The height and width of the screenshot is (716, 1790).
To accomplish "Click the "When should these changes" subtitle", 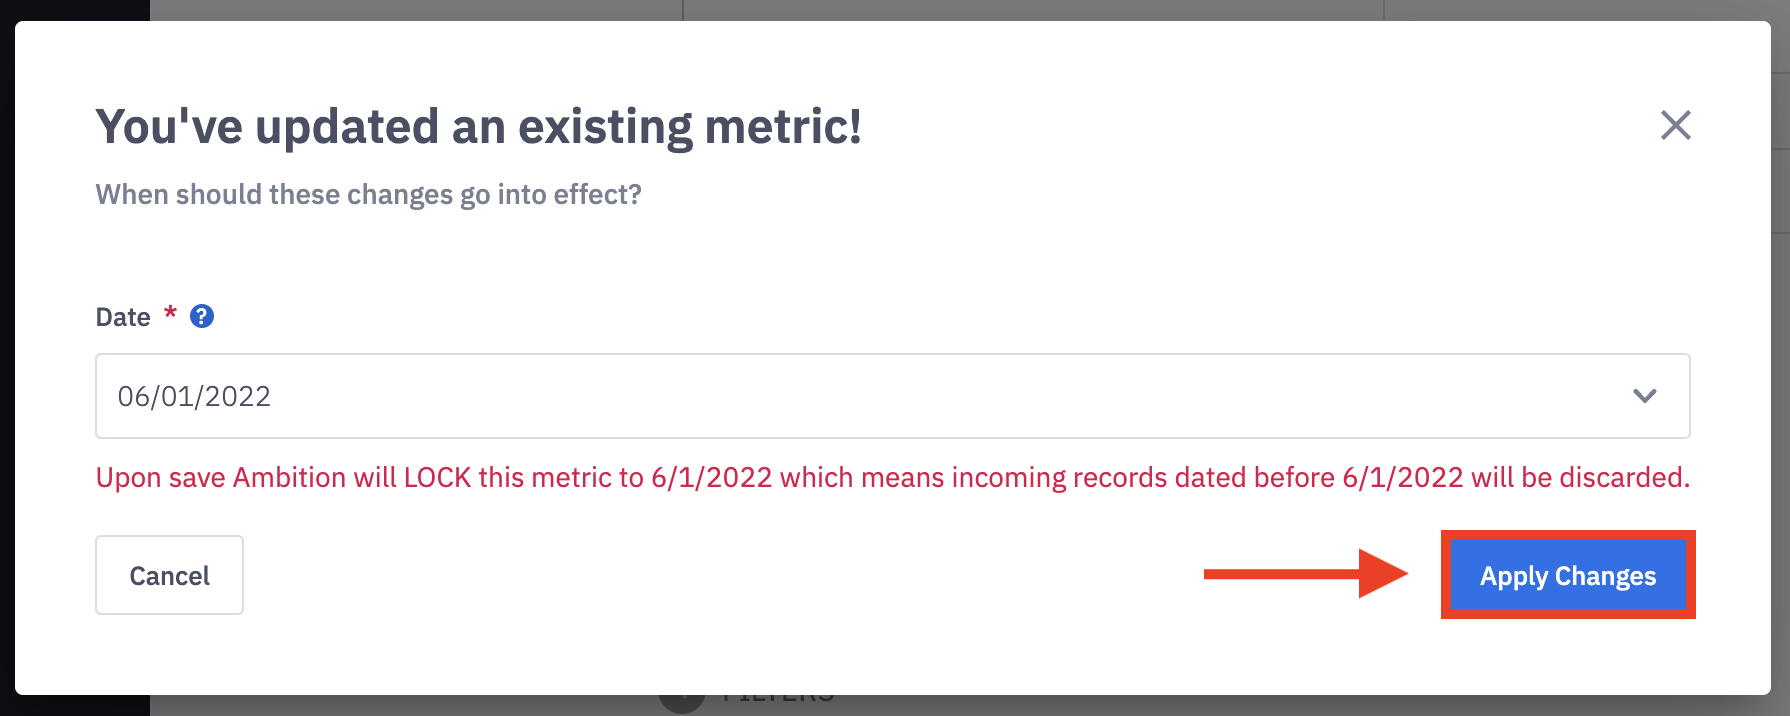I will [368, 194].
